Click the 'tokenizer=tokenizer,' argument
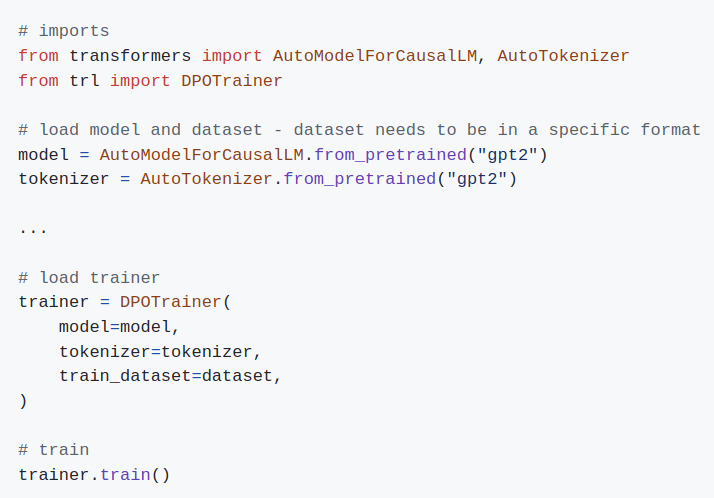Image resolution: width=714 pixels, height=498 pixels. (x=160, y=352)
